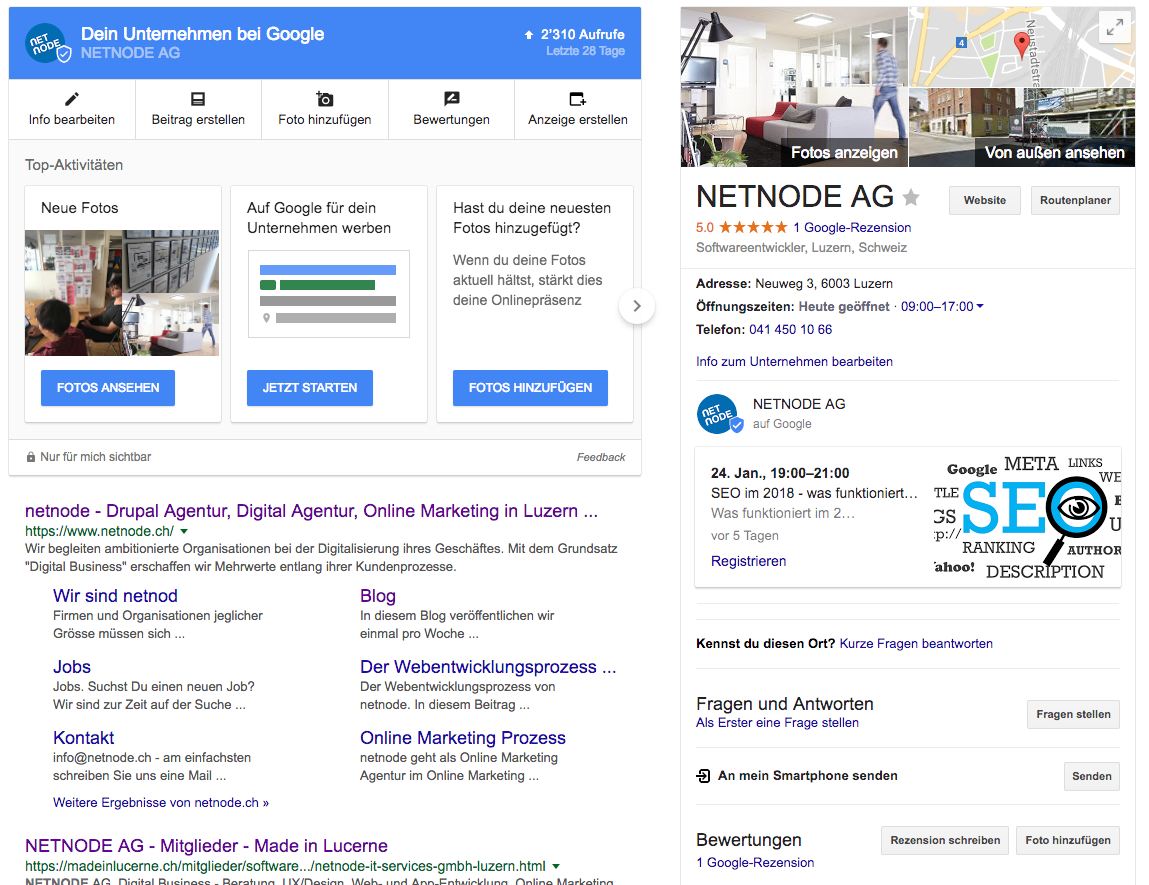Image resolution: width=1149 pixels, height=885 pixels.
Task: Click the gray star next to NETNODE AG
Action: (911, 196)
